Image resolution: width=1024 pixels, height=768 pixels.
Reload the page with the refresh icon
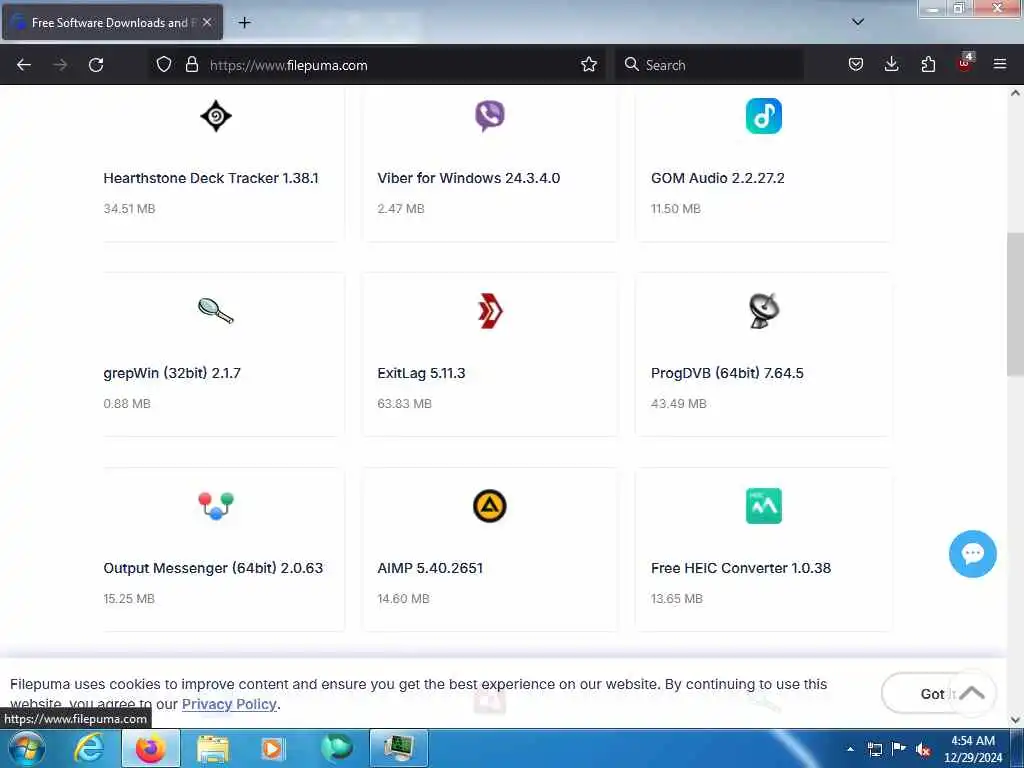pos(96,65)
